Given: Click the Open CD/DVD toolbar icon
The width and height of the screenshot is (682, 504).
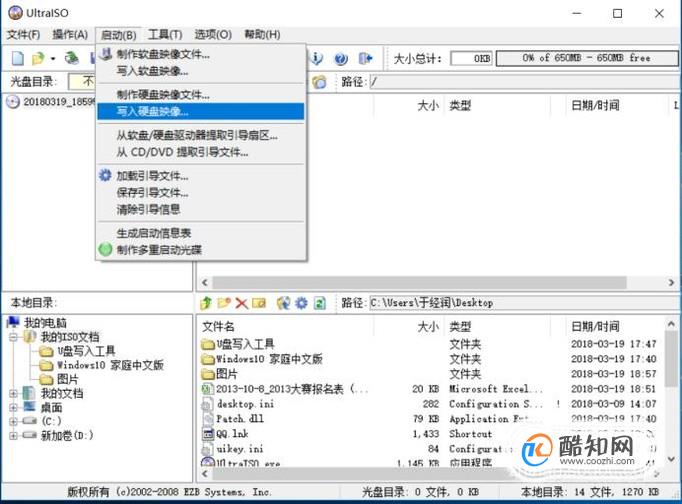Looking at the screenshot, I should [72, 58].
